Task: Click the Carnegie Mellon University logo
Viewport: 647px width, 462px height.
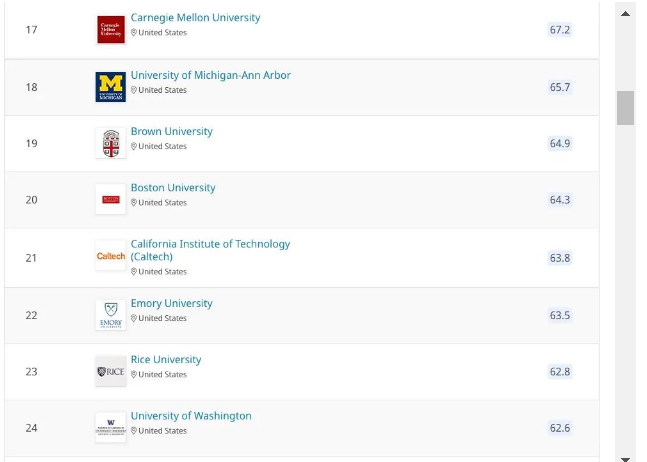Action: (x=111, y=29)
